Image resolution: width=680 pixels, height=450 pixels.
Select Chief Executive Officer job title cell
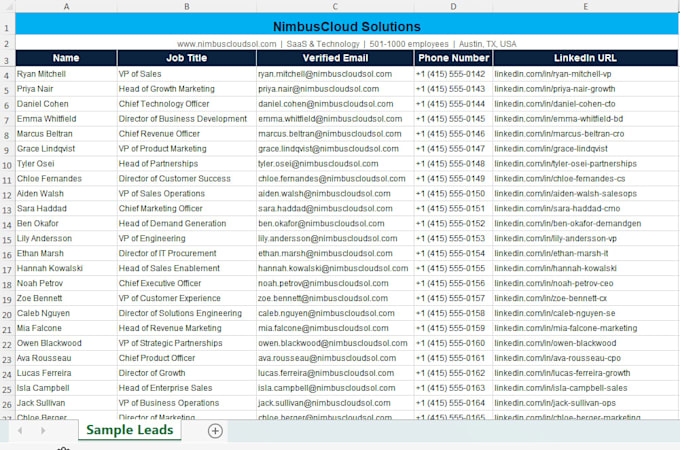186,284
